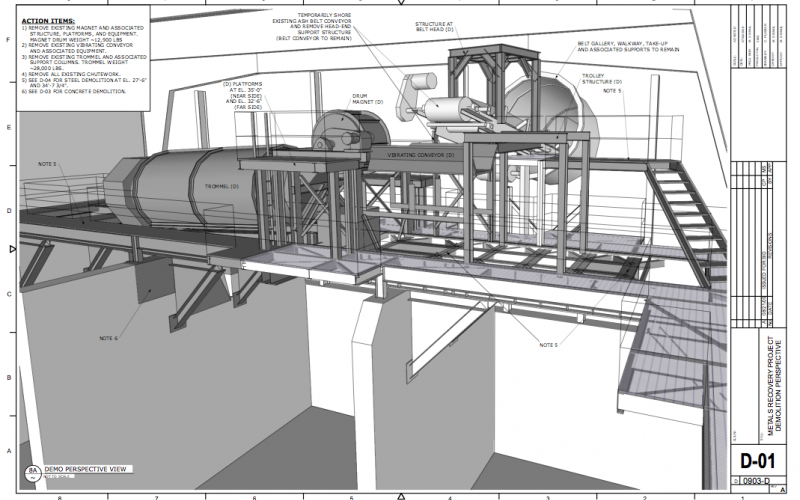
Task: Click the Action Items heading
Action: [46, 19]
